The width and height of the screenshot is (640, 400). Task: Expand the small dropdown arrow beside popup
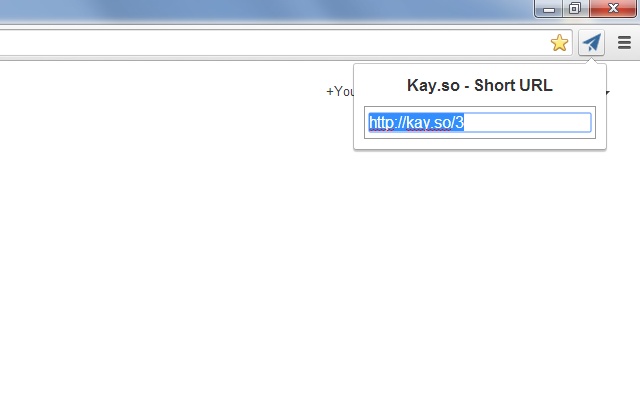[608, 93]
